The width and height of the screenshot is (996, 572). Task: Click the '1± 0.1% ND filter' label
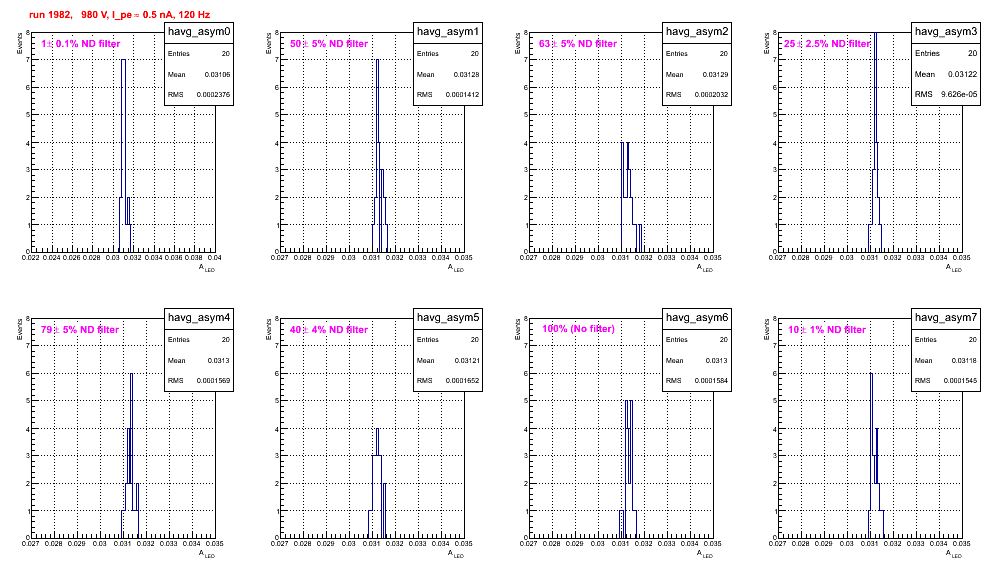pos(81,44)
